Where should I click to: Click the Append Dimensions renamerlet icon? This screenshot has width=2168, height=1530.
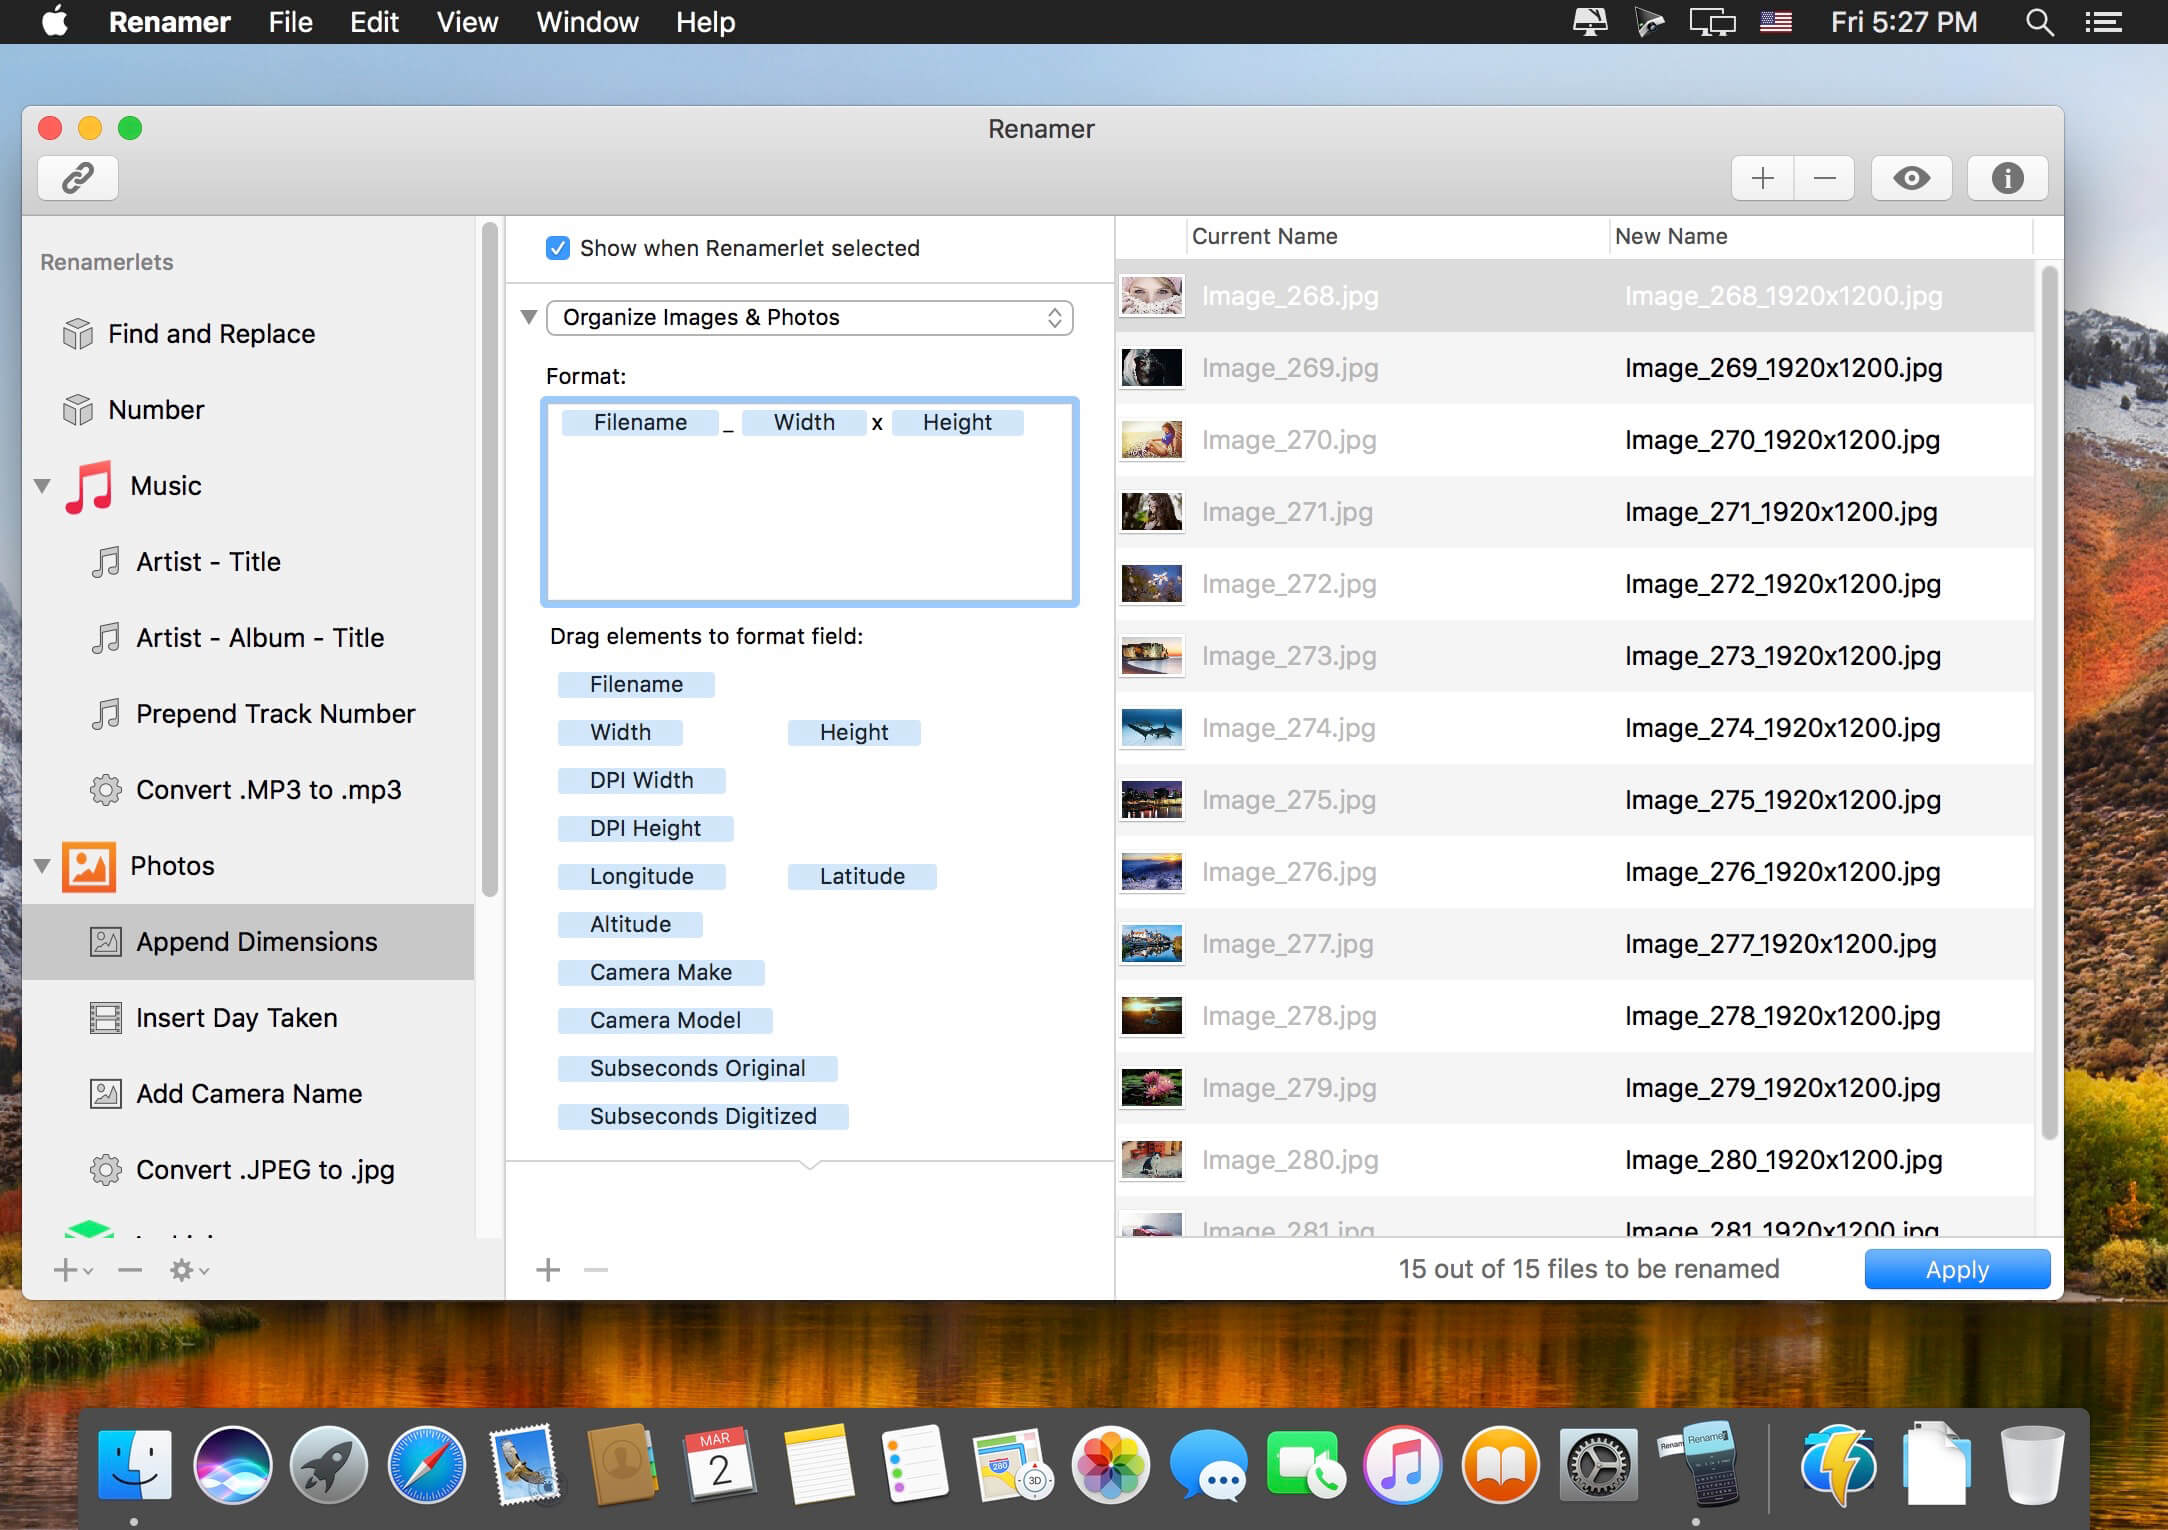(104, 941)
